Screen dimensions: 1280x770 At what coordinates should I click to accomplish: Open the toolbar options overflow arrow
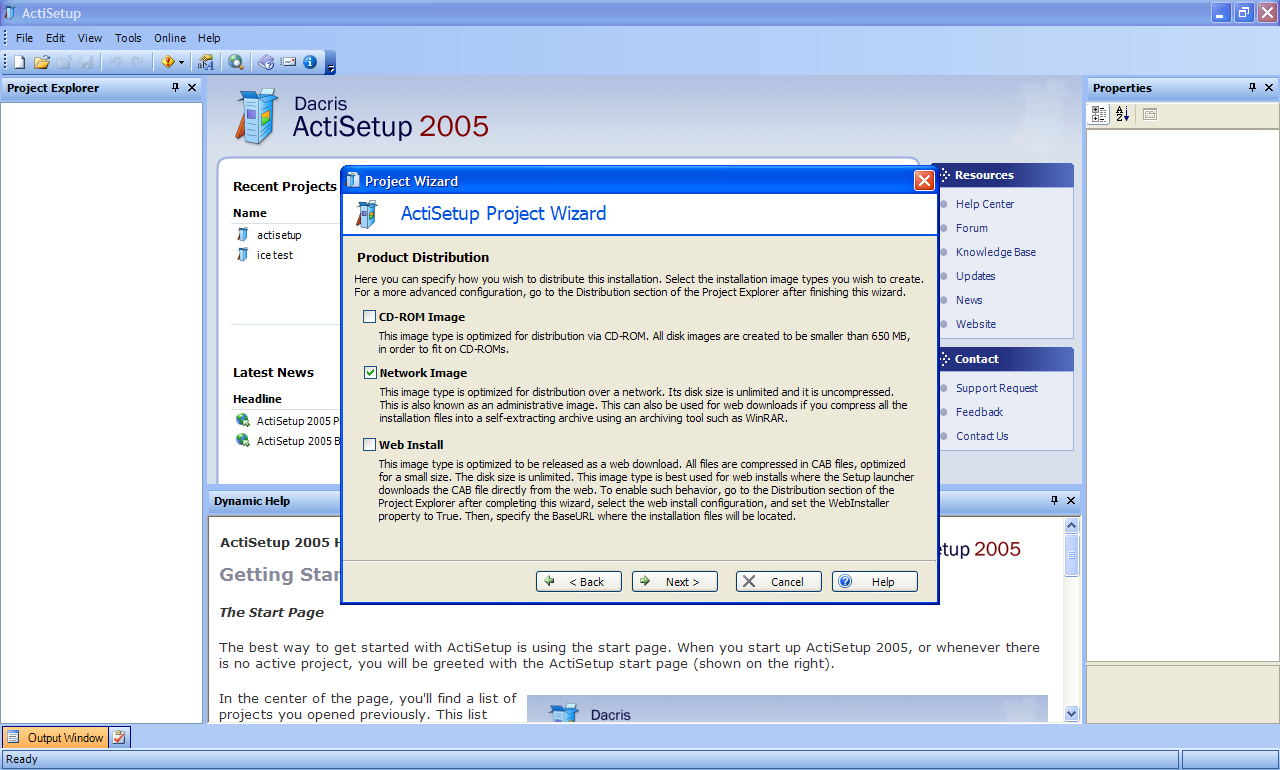coord(331,64)
